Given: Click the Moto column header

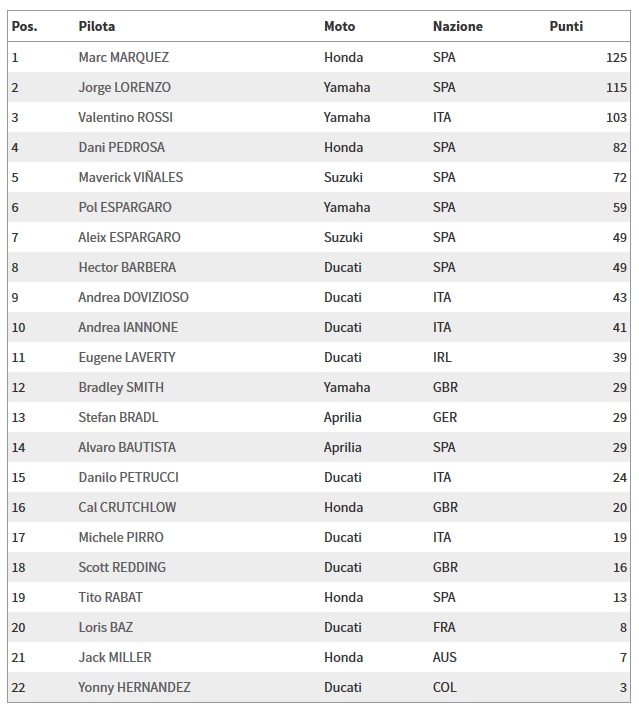Looking at the screenshot, I should (x=339, y=27).
